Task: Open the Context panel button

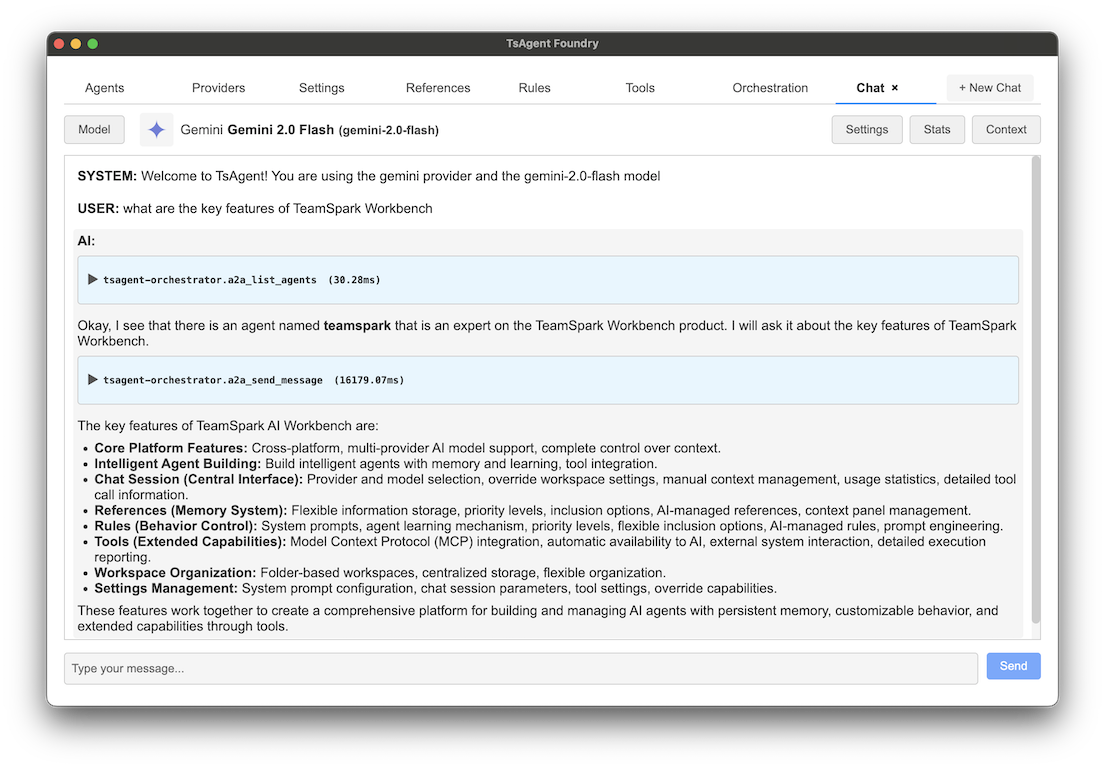Action: click(1006, 130)
